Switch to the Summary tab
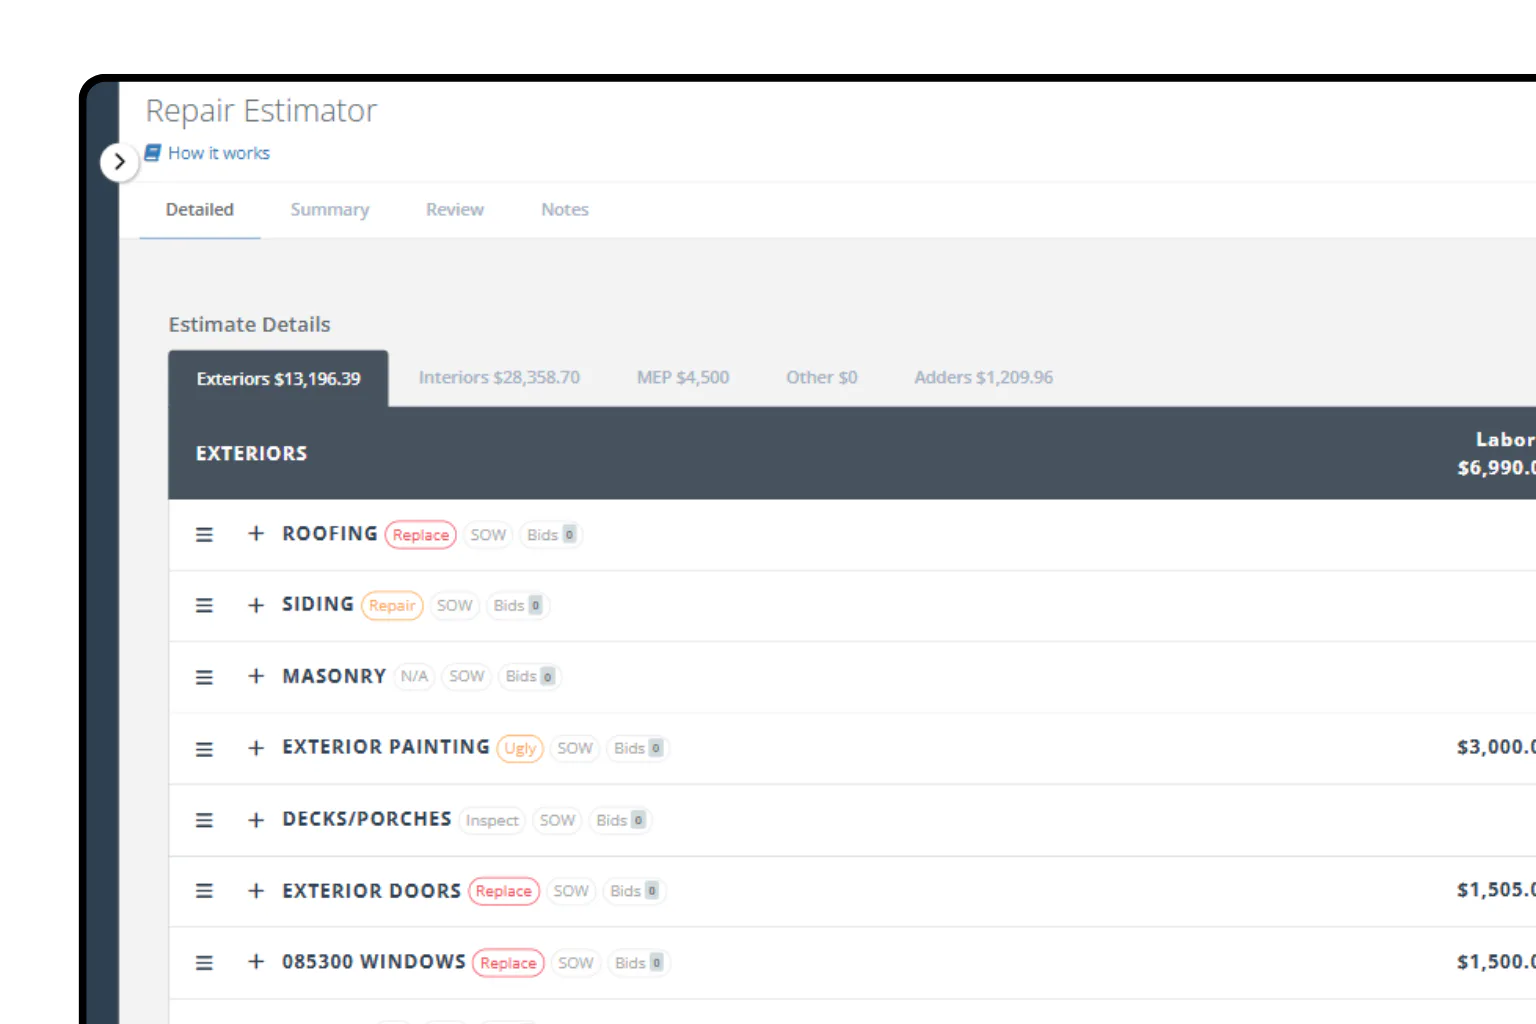This screenshot has width=1536, height=1024. (x=330, y=210)
